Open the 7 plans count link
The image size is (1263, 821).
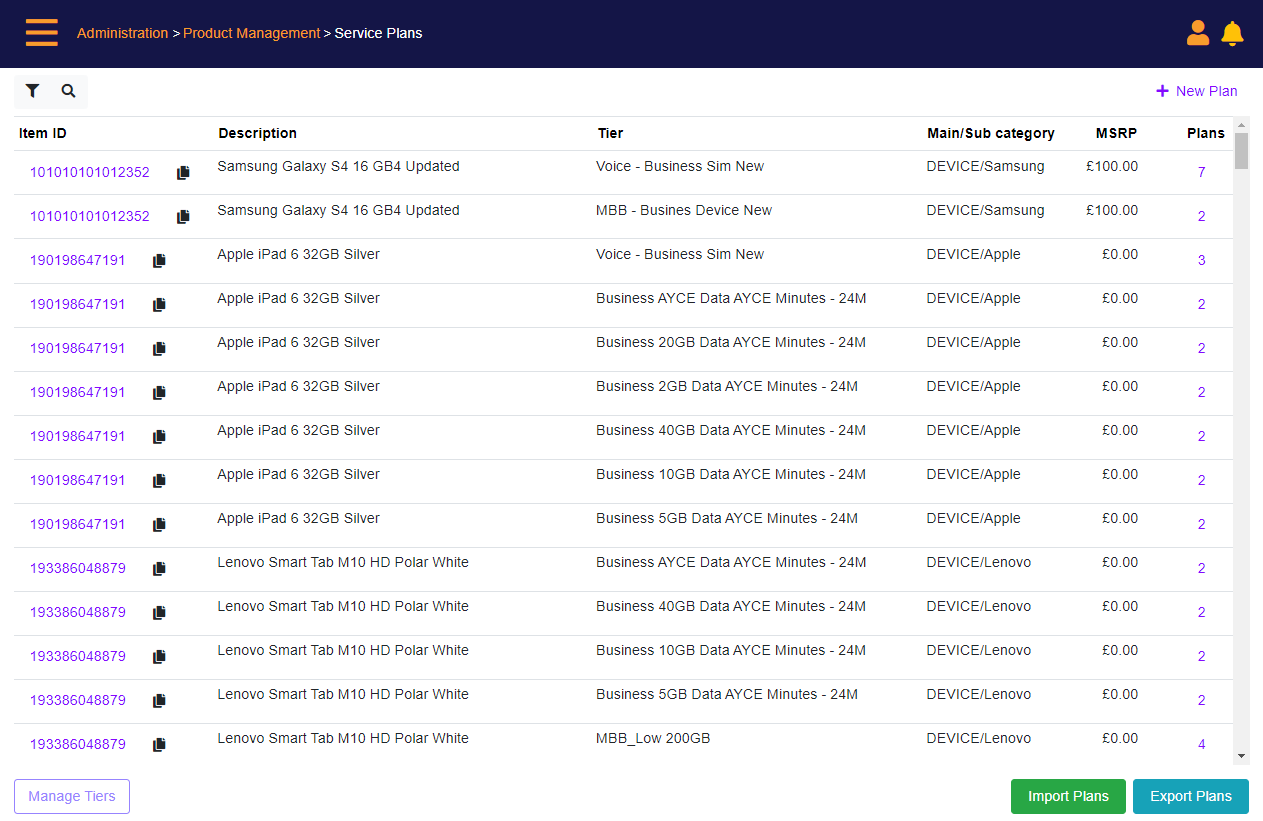(x=1202, y=173)
